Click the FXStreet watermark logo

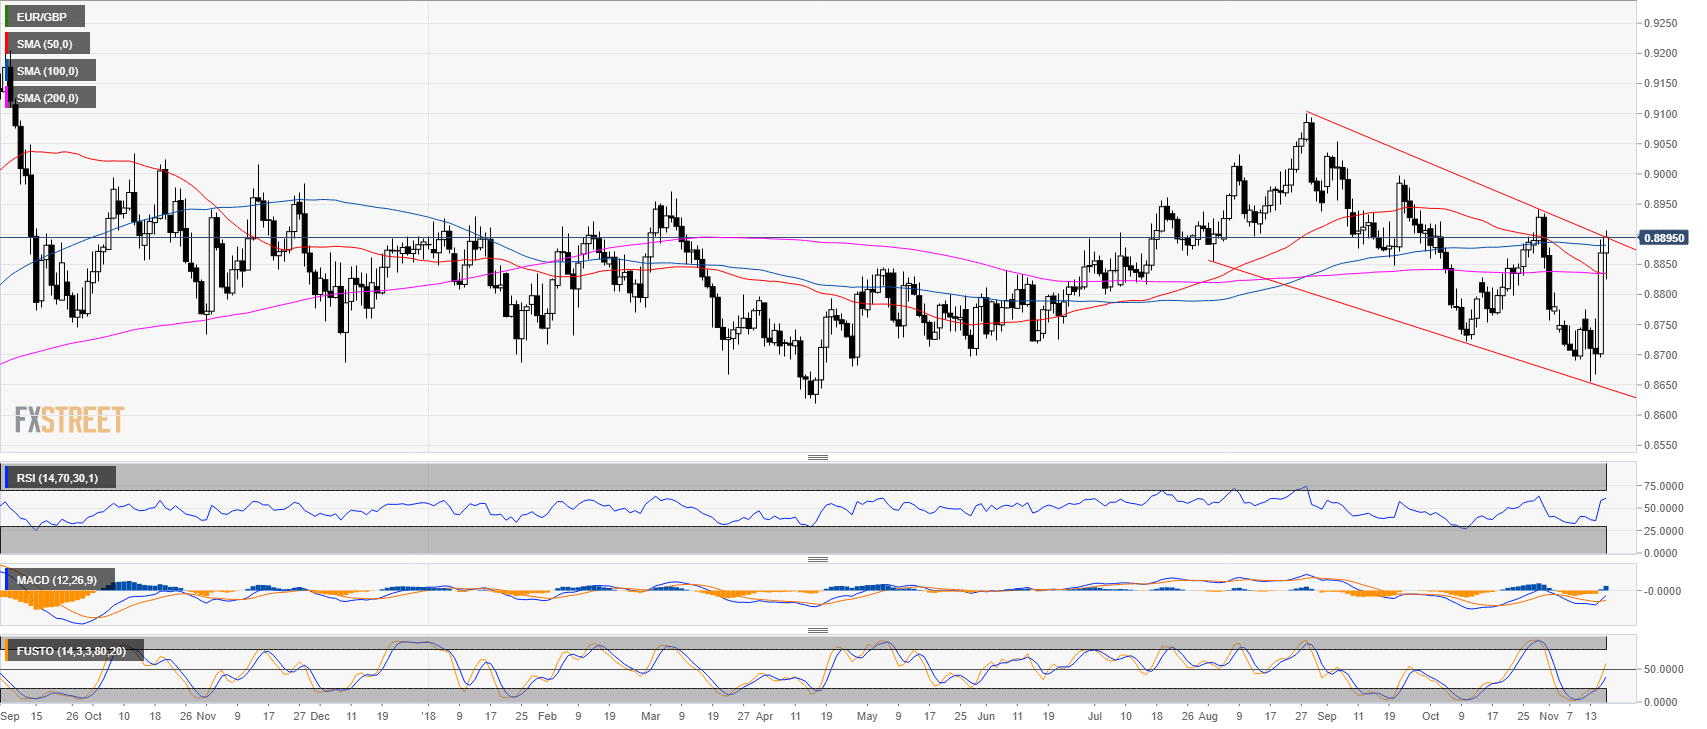69,420
